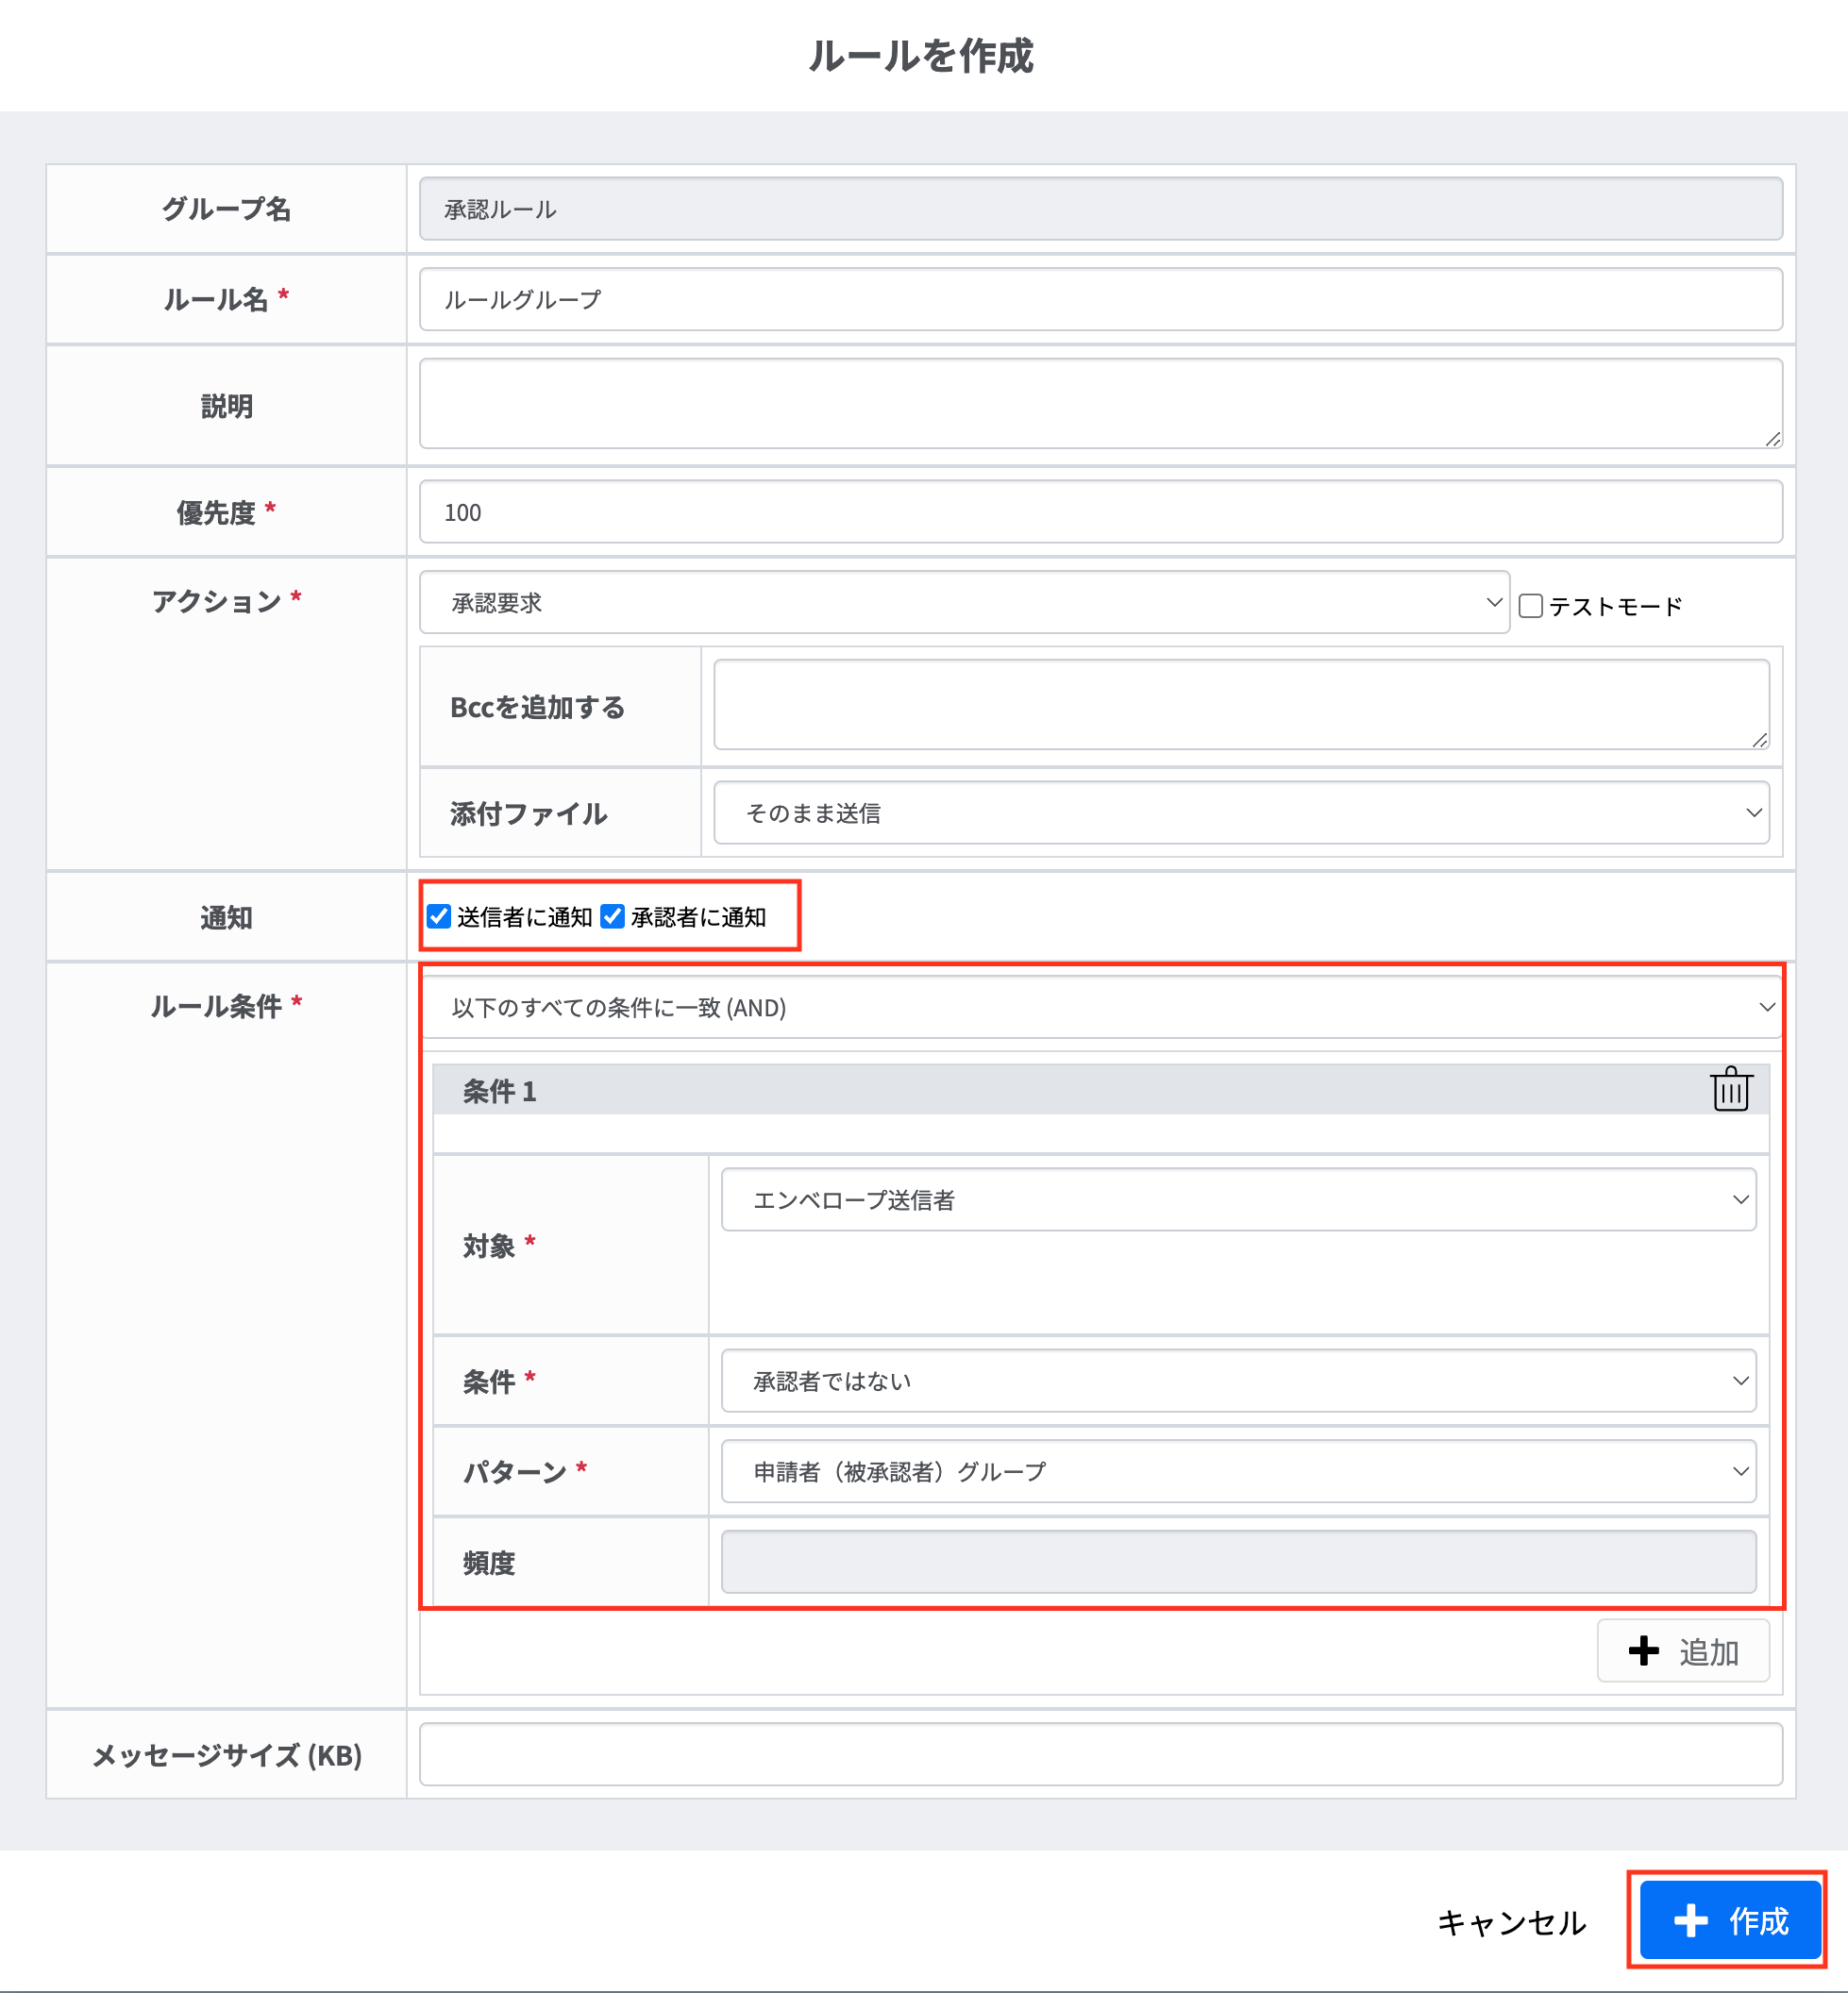Click the 条件 1 header text
Image resolution: width=1848 pixels, height=1993 pixels.
[x=499, y=1091]
